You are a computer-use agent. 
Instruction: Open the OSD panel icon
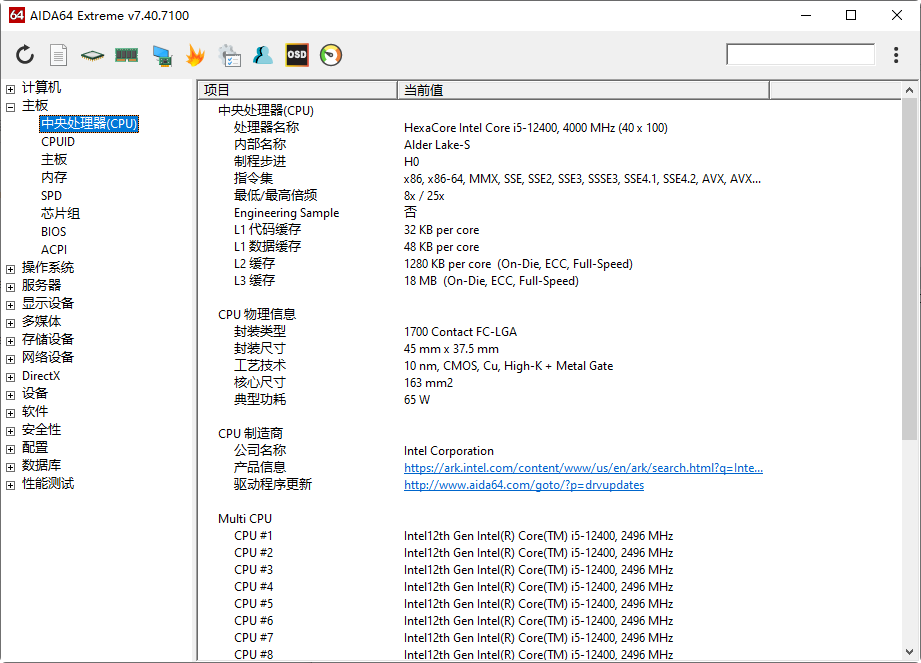click(296, 55)
